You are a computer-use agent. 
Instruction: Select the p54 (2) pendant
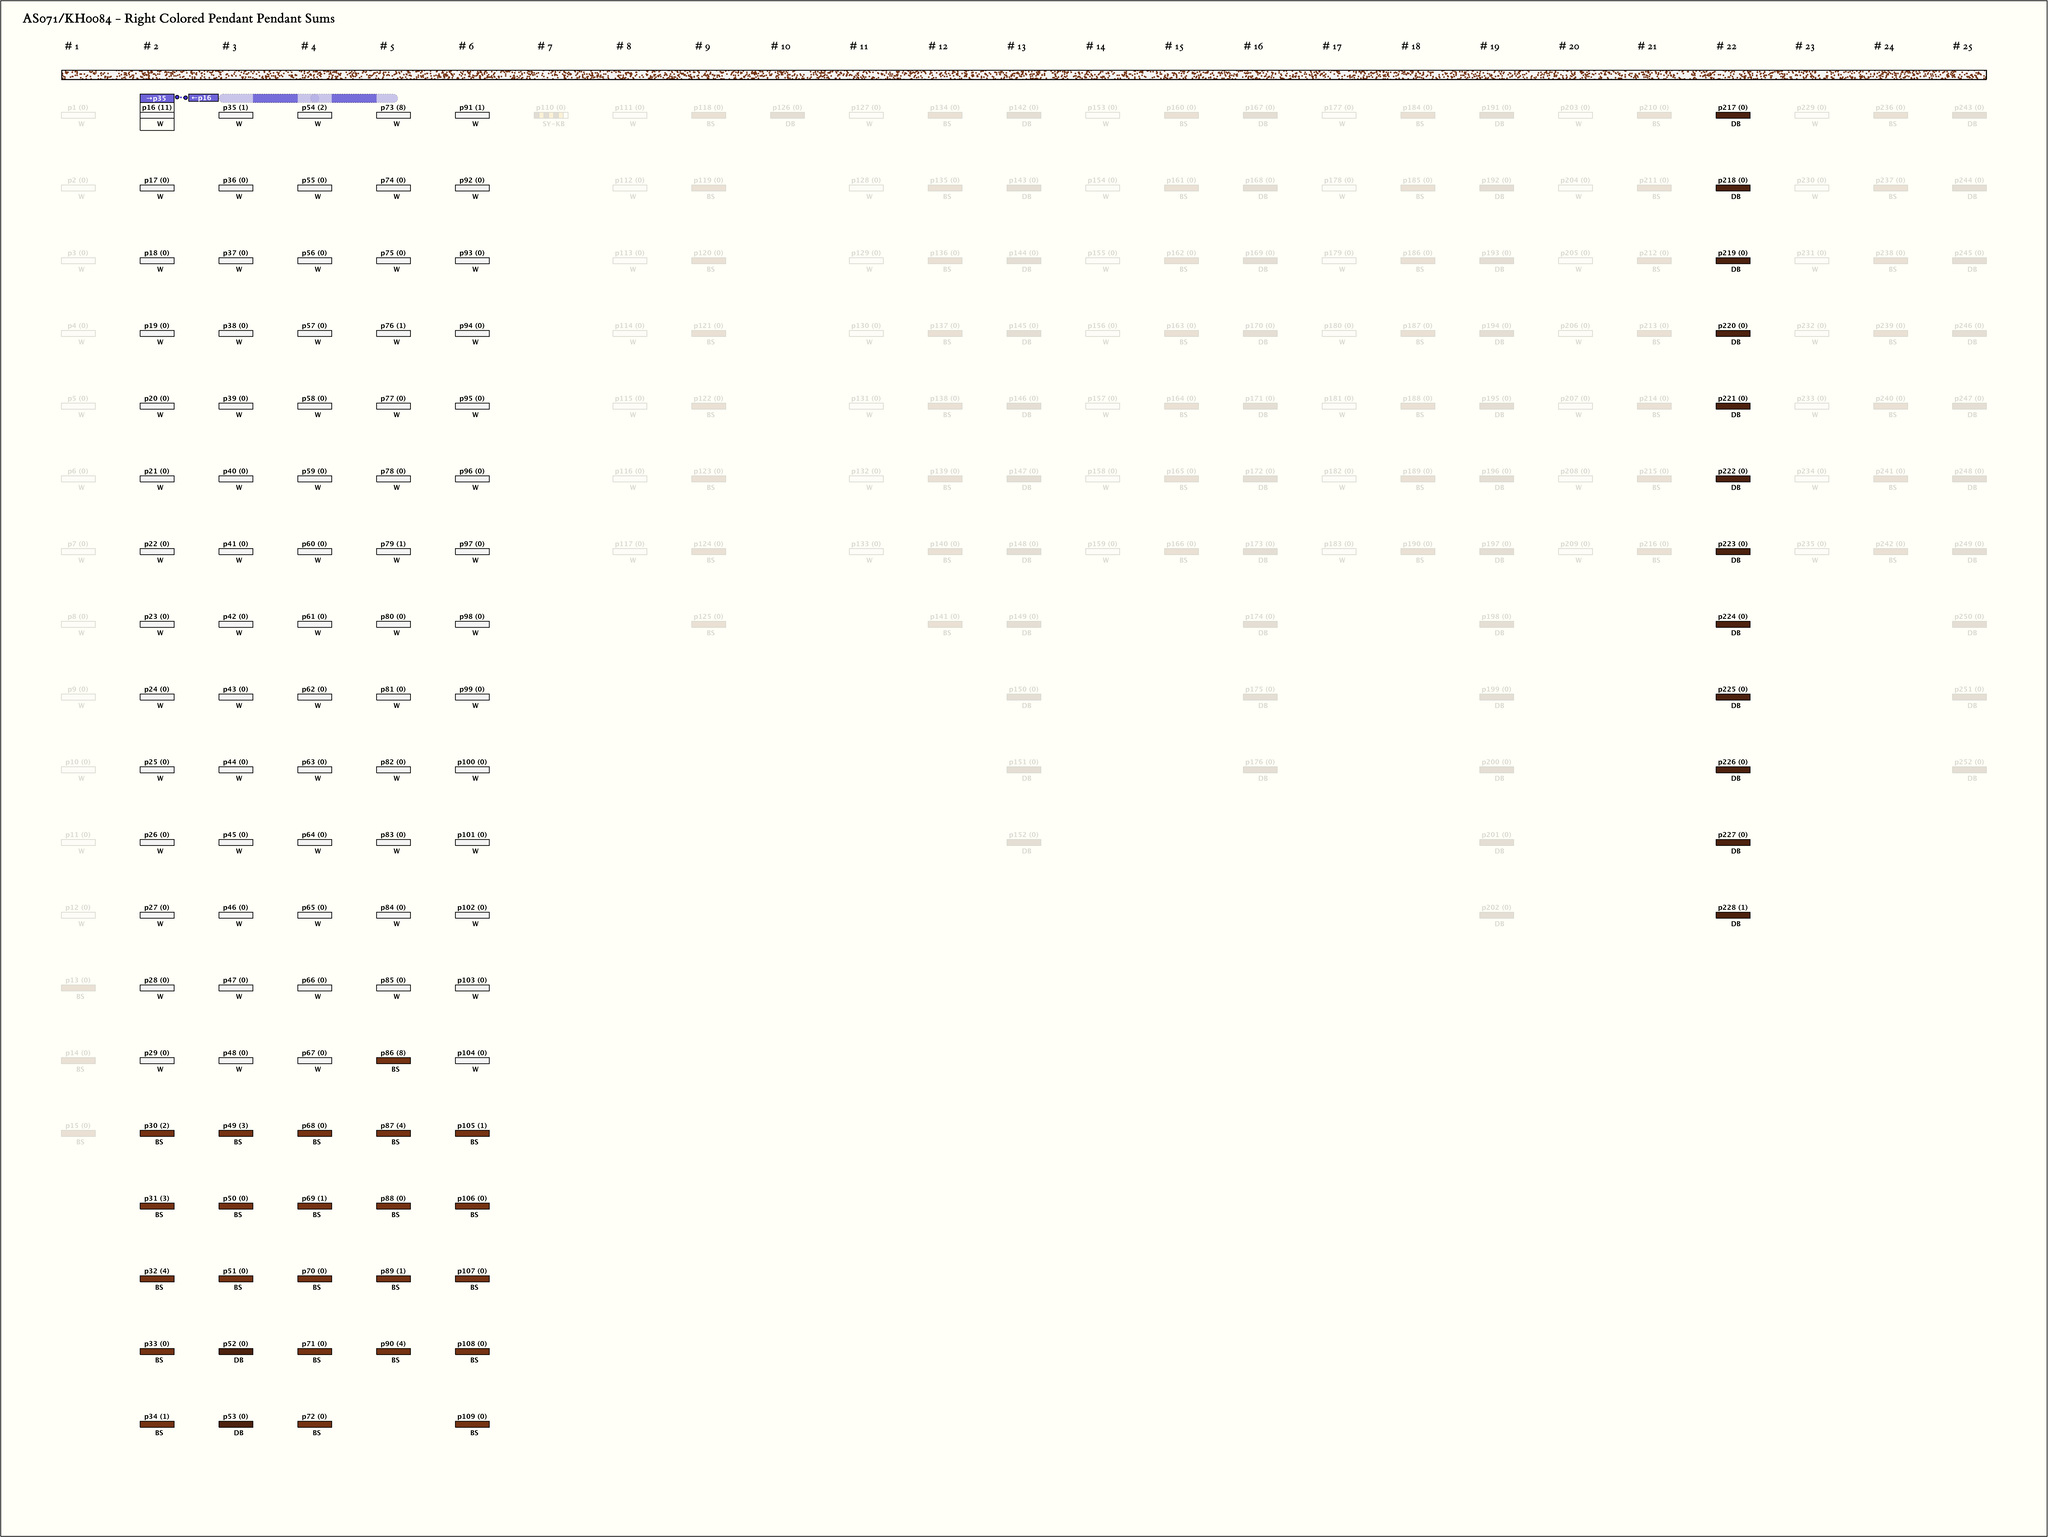(x=314, y=115)
